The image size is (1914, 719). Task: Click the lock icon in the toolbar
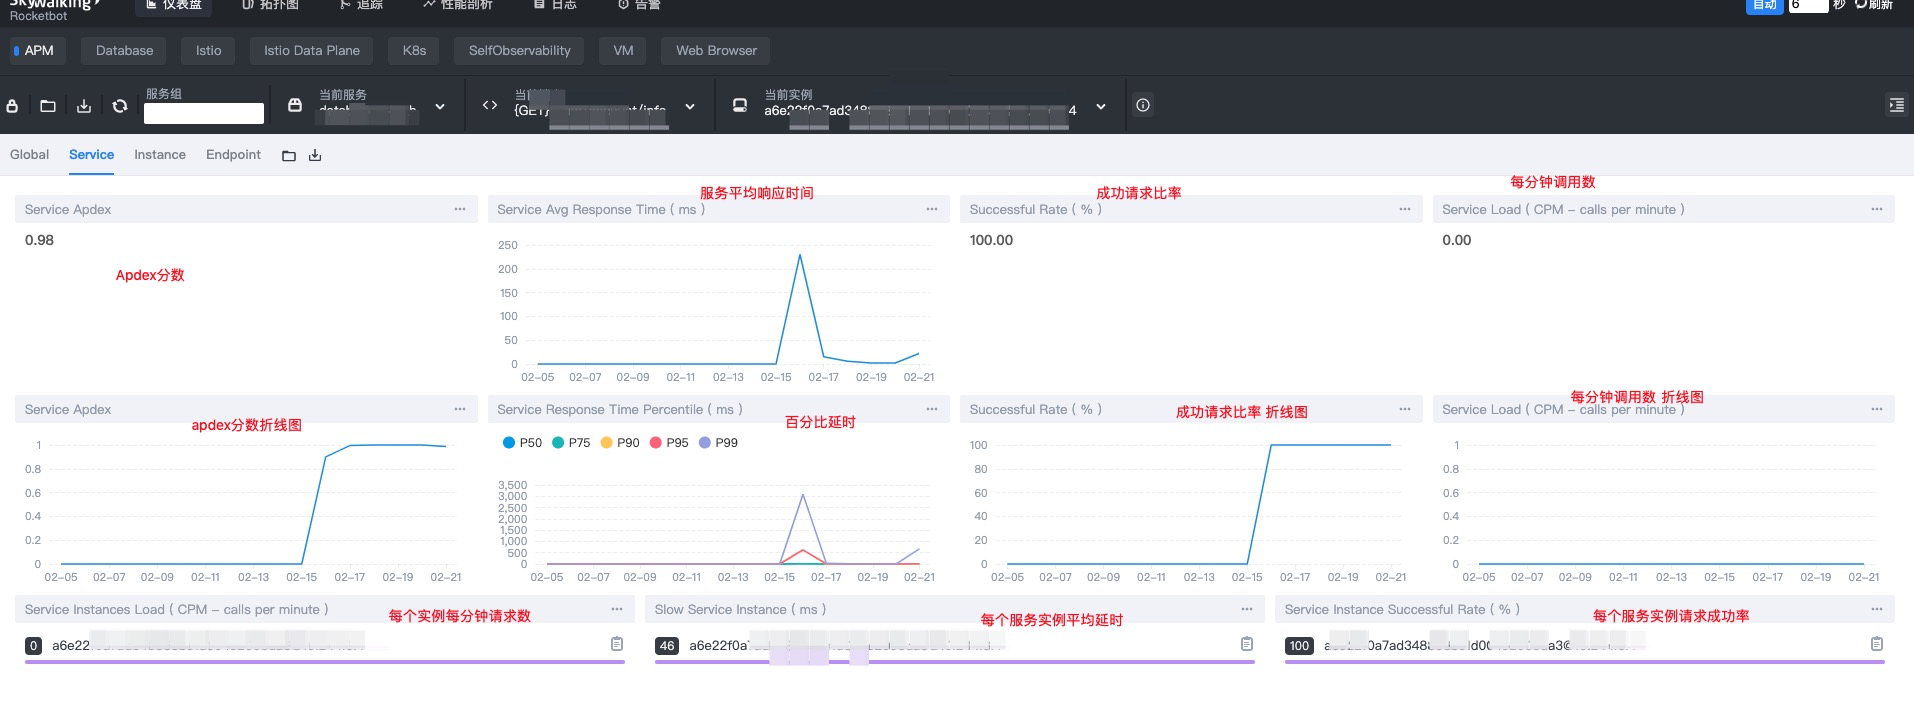[12, 105]
